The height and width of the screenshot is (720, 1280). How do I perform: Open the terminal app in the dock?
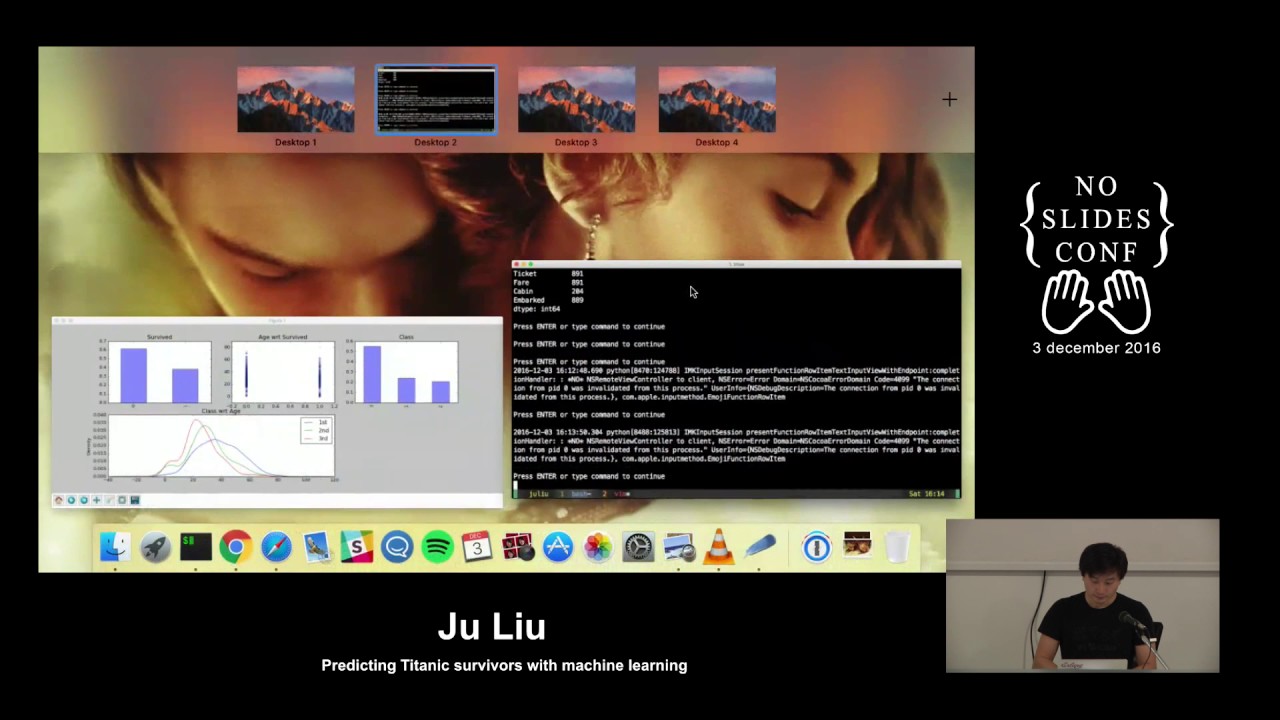coord(195,547)
